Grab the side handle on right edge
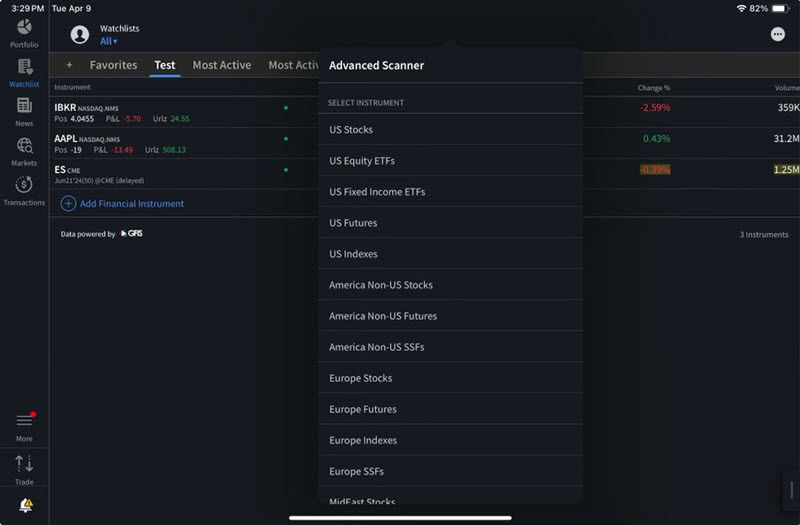The width and height of the screenshot is (800, 525). (x=791, y=491)
